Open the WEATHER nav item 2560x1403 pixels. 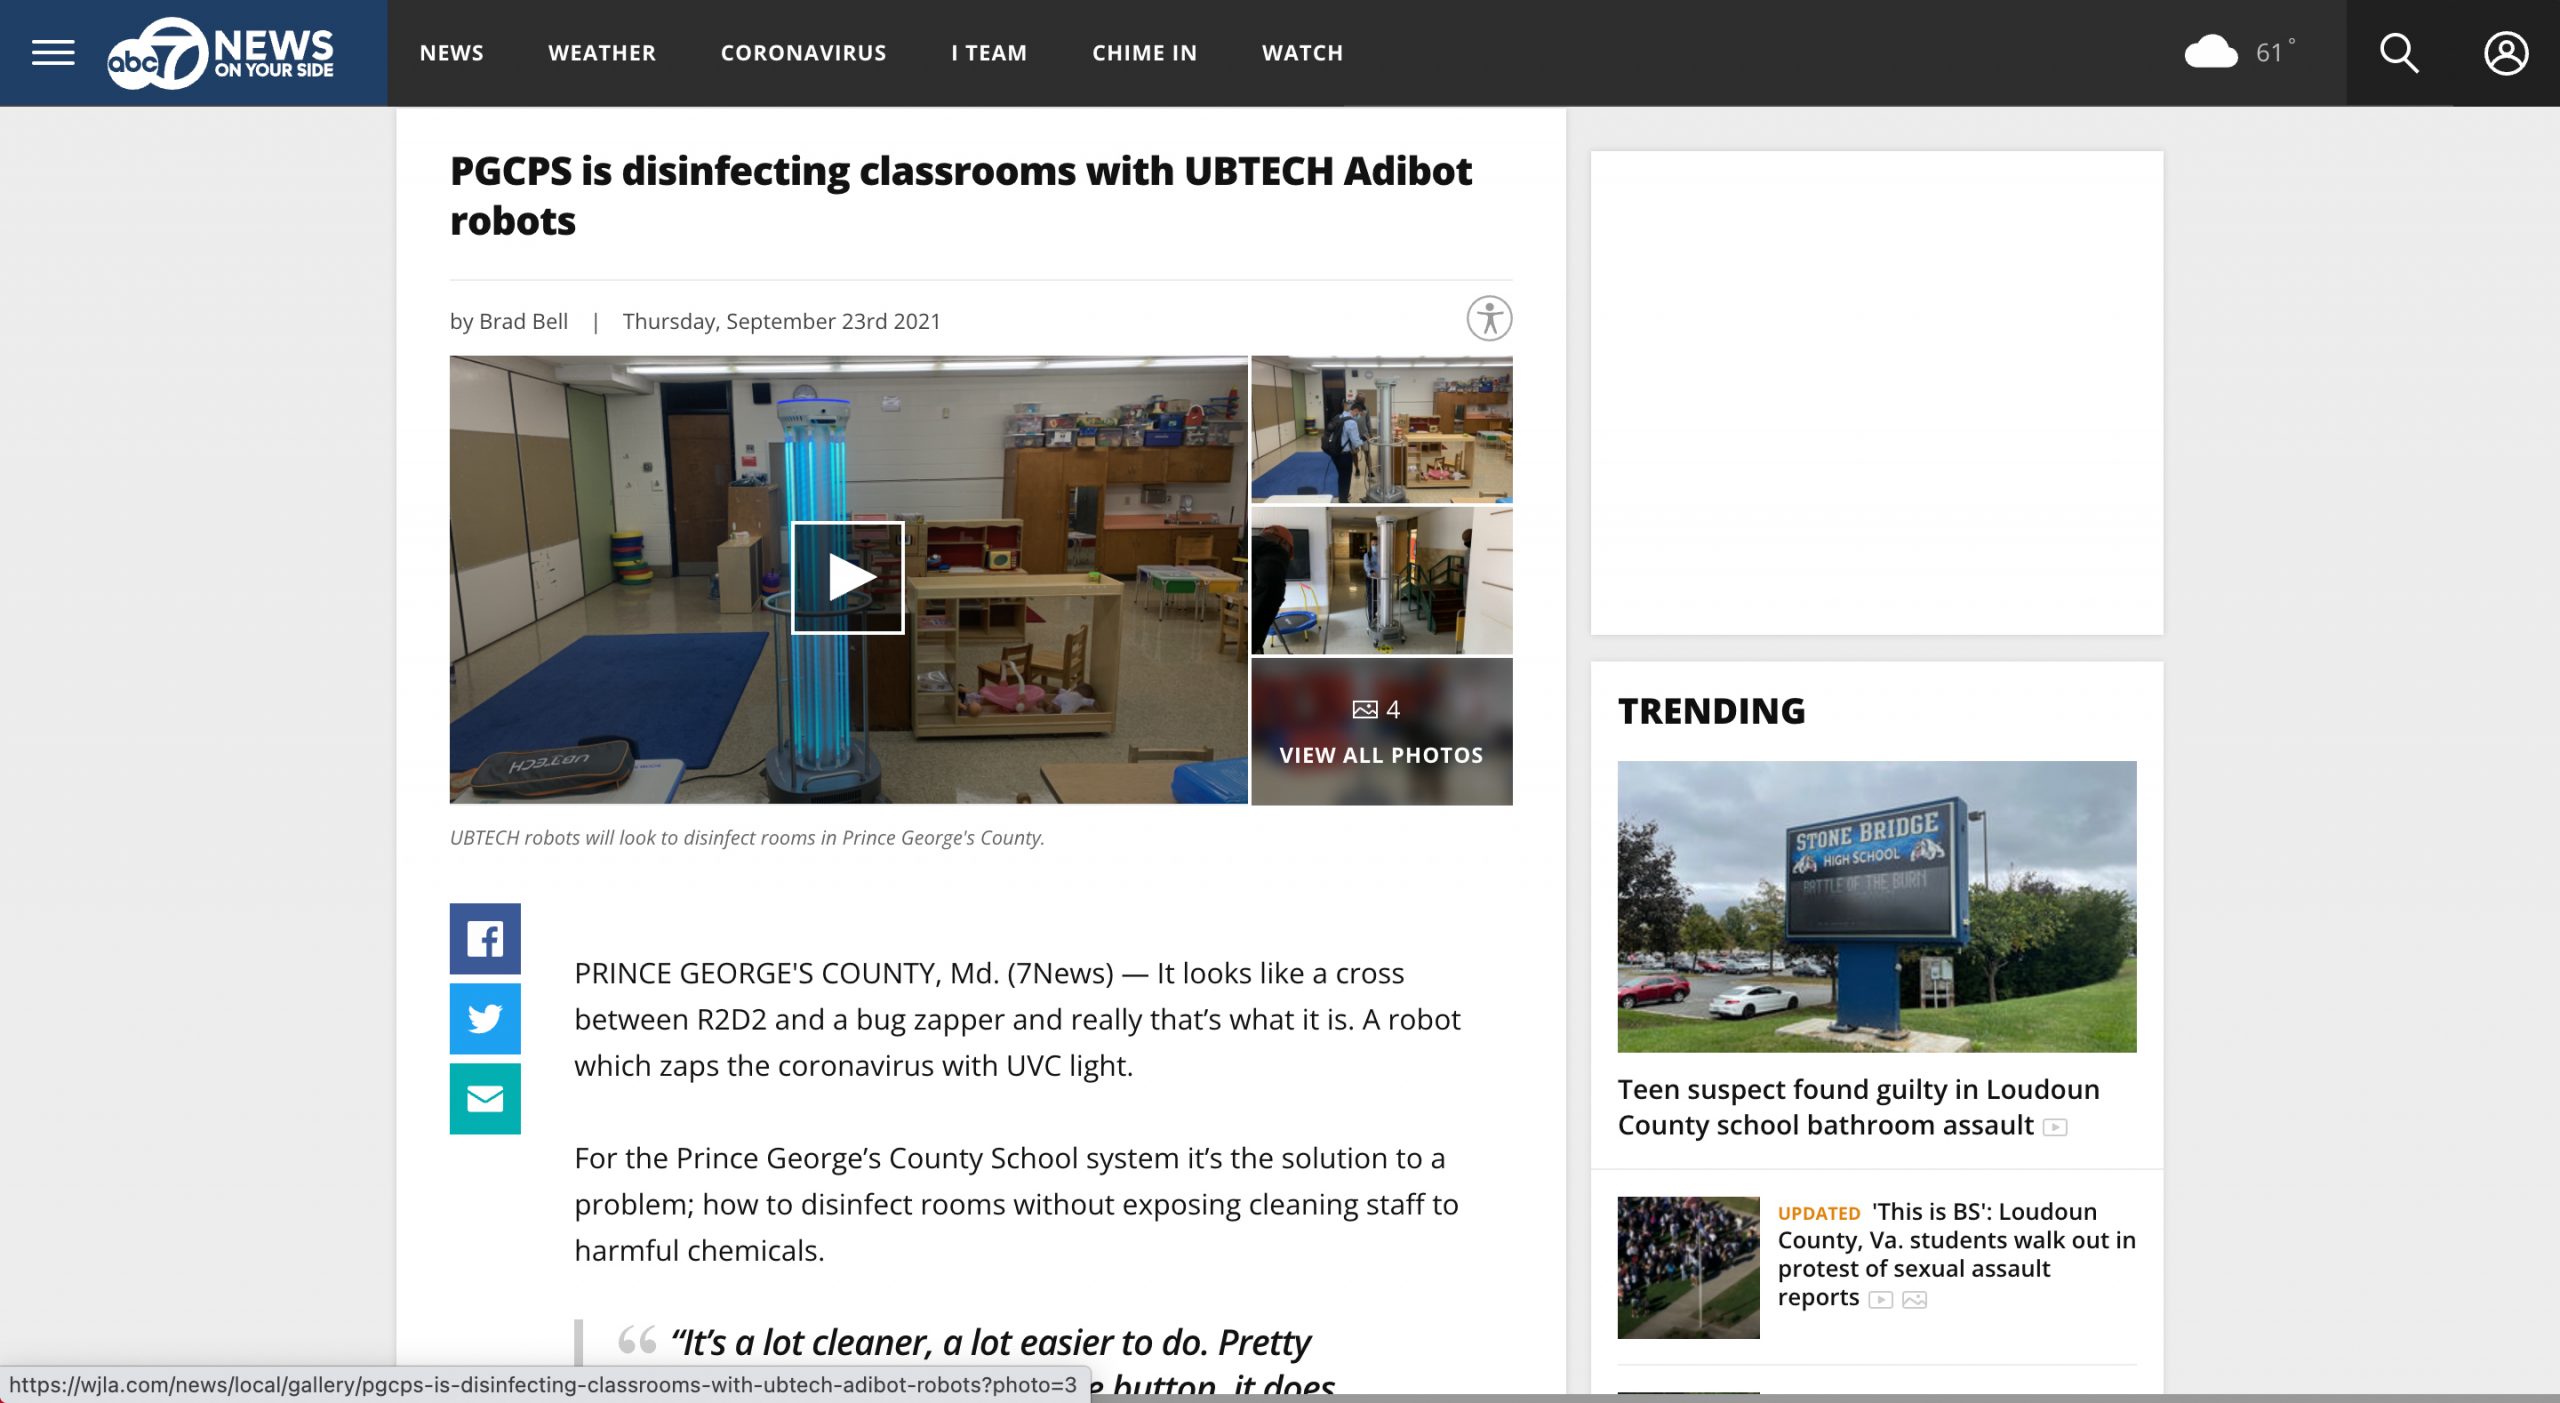(602, 53)
